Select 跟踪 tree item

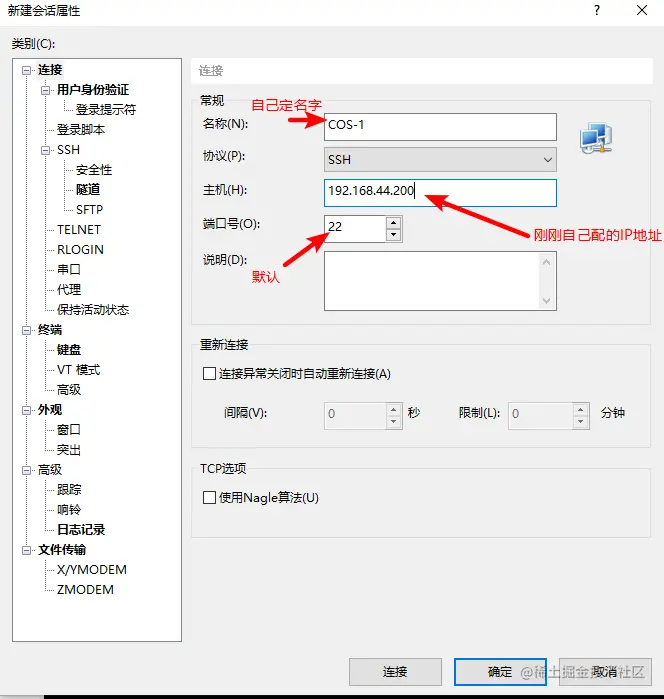click(x=69, y=490)
